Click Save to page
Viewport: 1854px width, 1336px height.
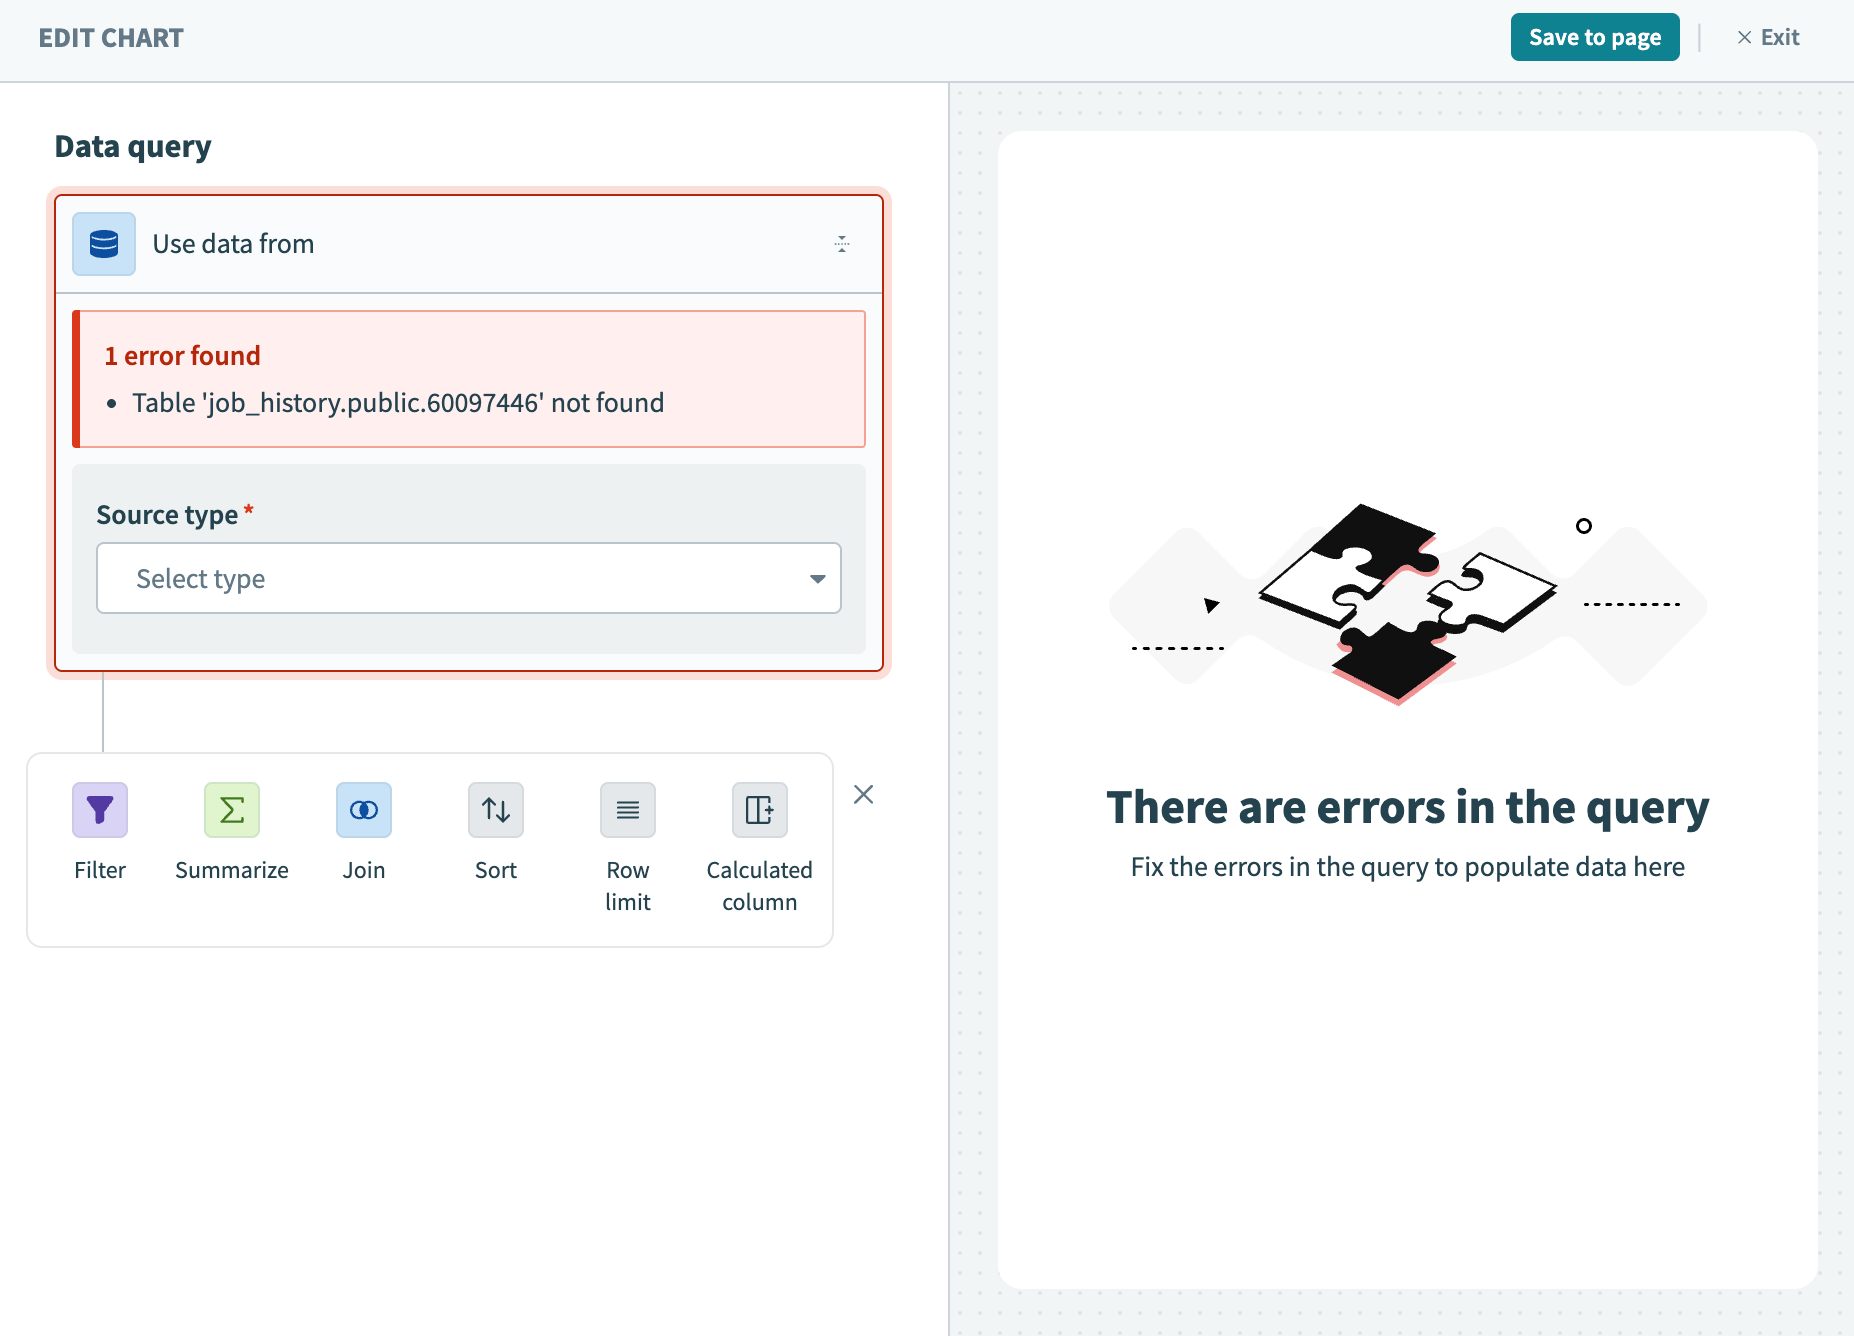coord(1595,37)
